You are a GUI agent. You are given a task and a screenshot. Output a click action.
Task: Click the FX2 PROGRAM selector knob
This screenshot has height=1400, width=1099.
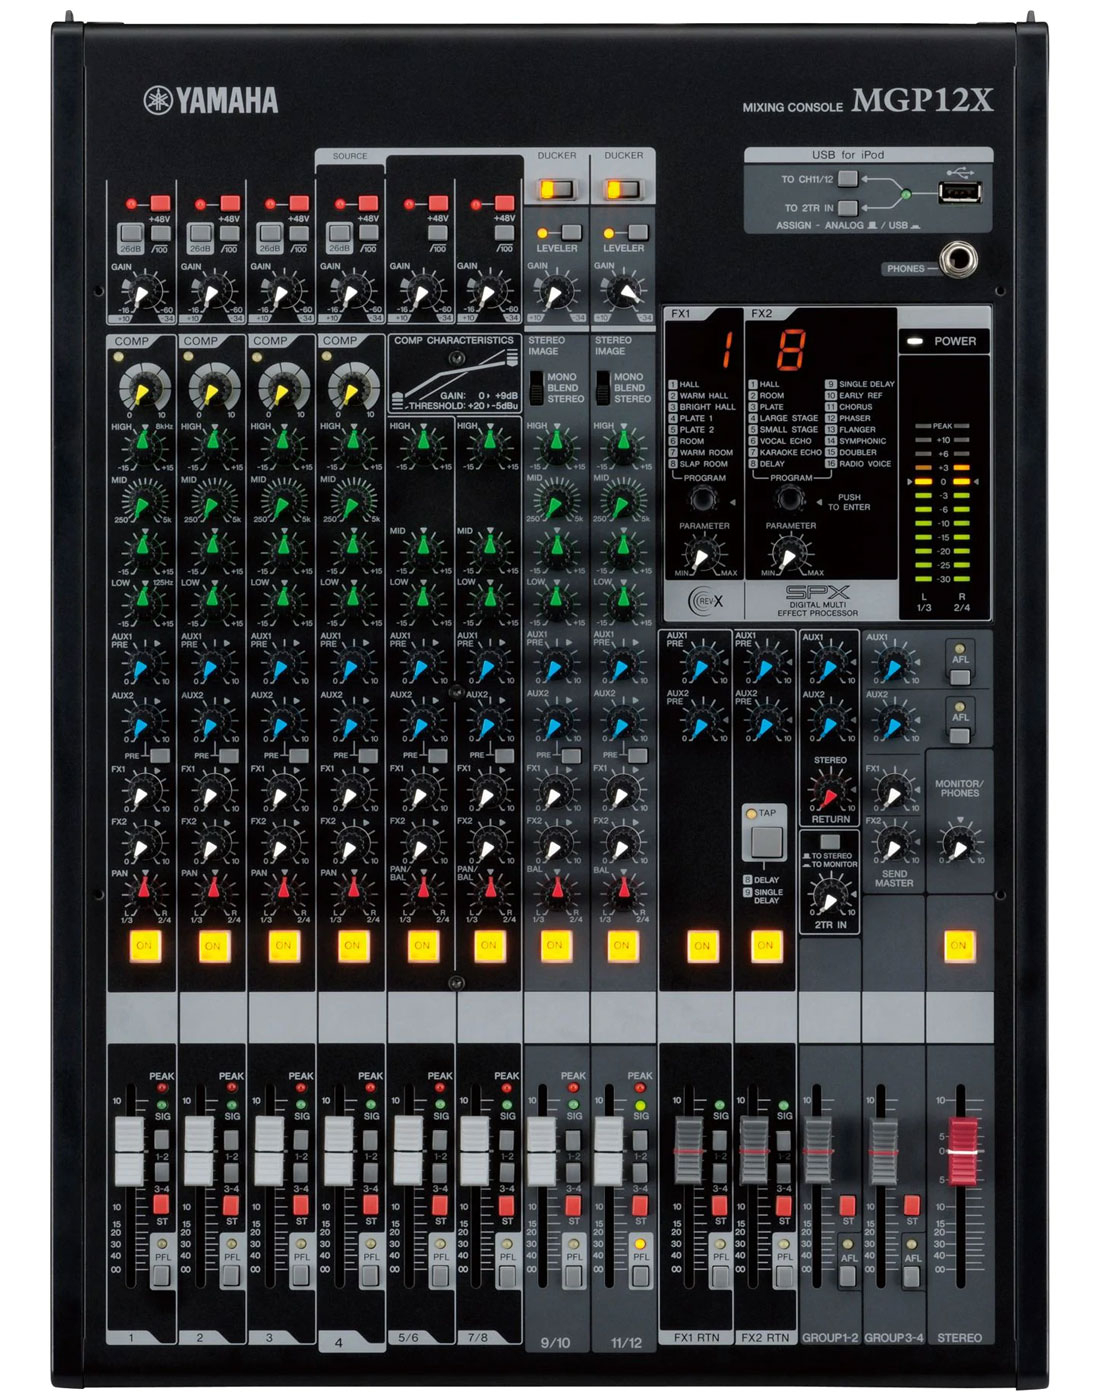coord(791,500)
